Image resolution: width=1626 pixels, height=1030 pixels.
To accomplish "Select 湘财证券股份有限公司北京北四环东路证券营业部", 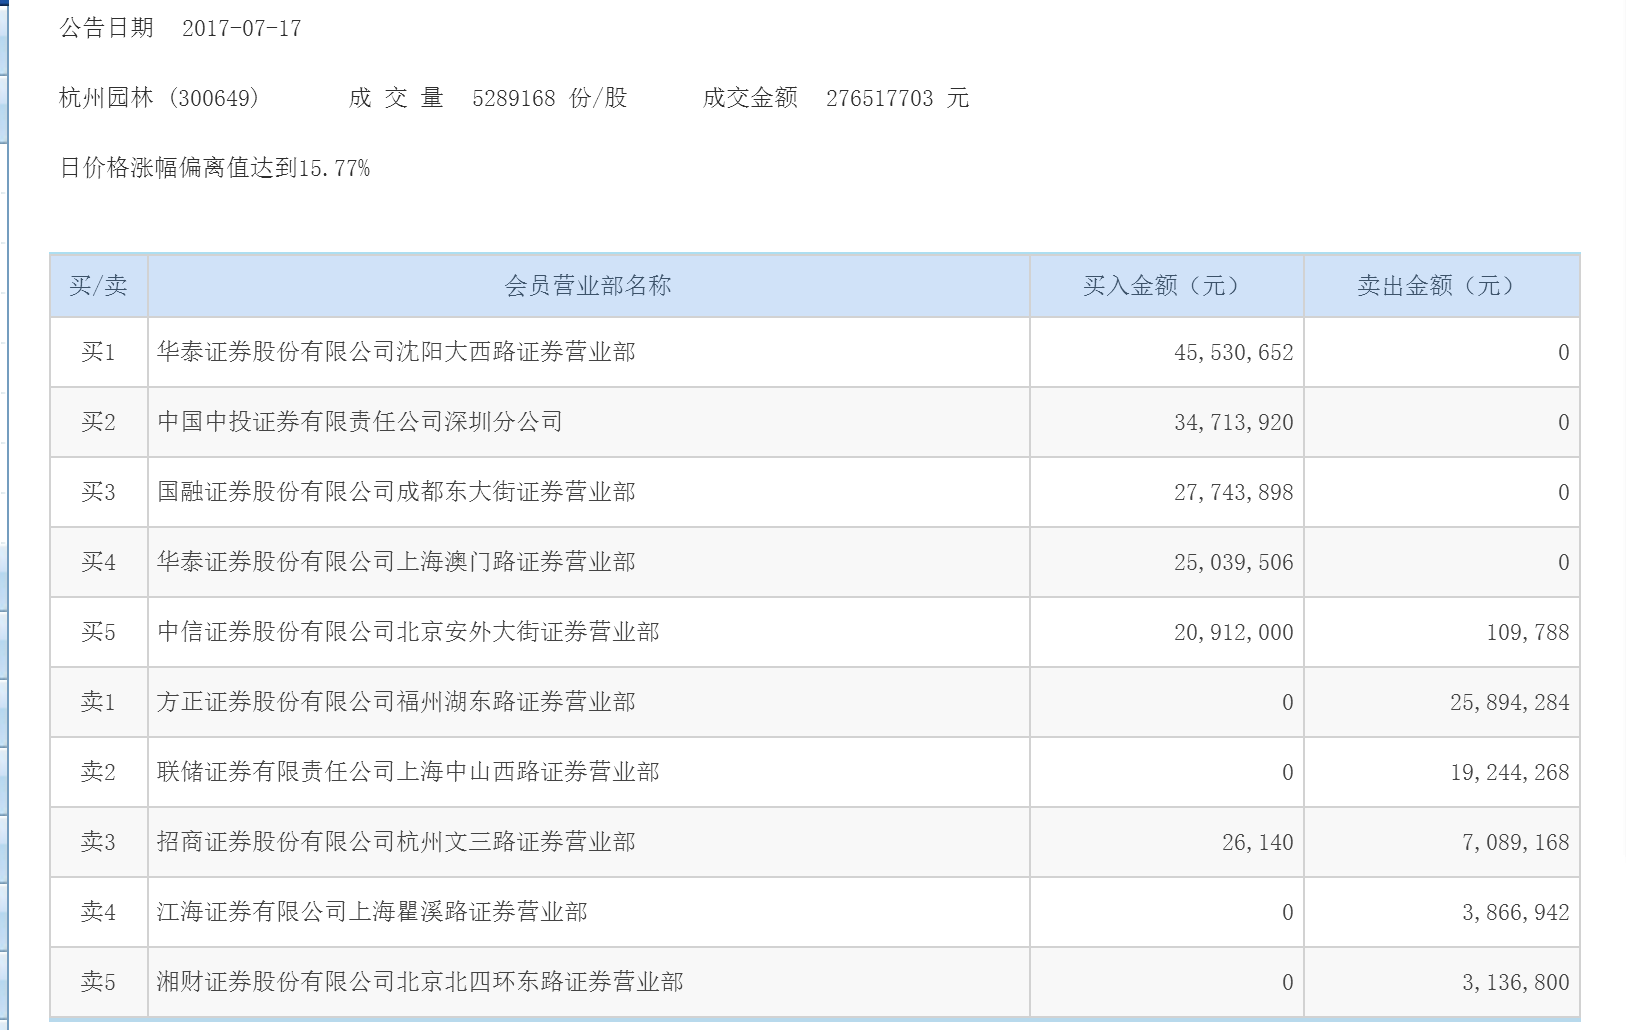I will pos(420,982).
